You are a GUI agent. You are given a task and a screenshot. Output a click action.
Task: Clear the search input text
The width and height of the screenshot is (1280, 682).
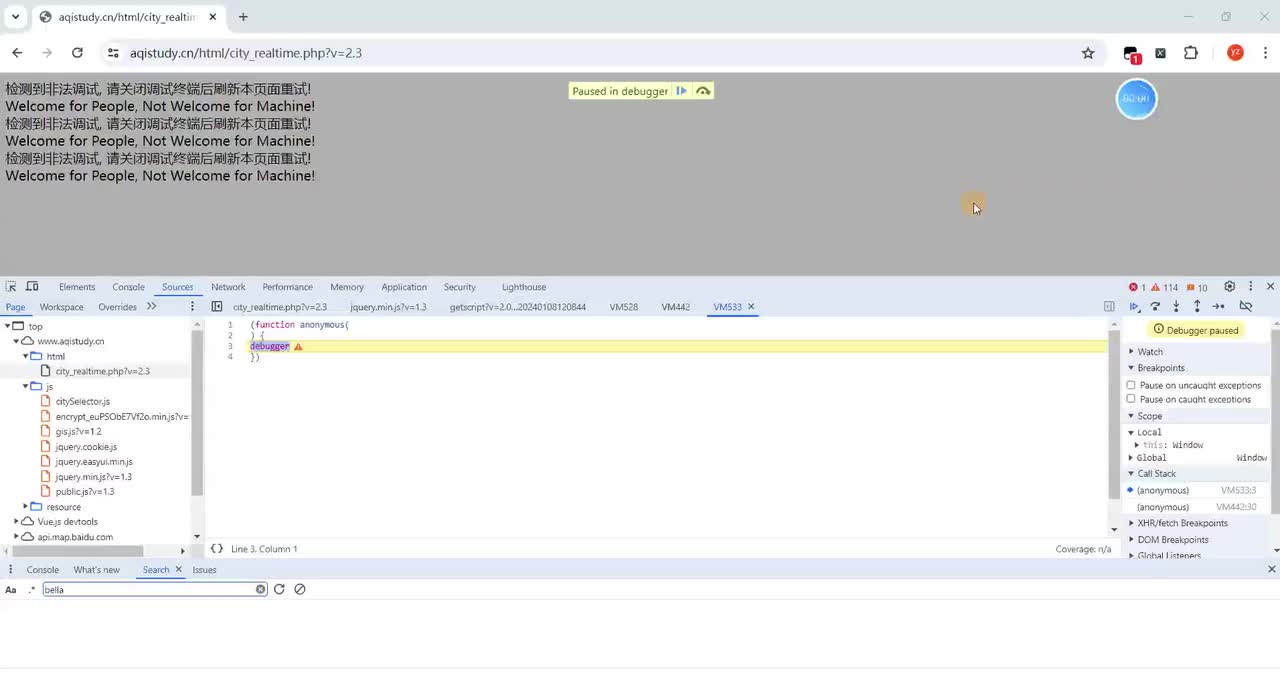coord(261,590)
